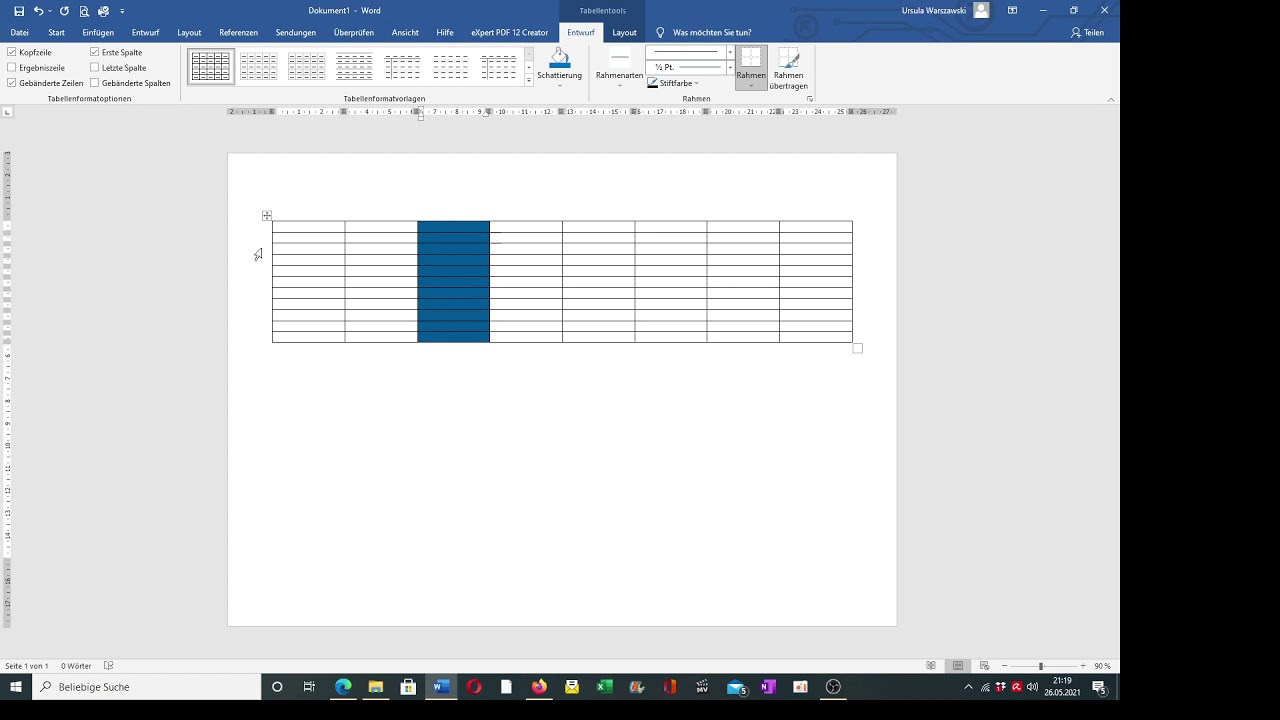Open the Rahmenarten gallery
Image resolution: width=1280 pixels, height=720 pixels.
click(620, 67)
